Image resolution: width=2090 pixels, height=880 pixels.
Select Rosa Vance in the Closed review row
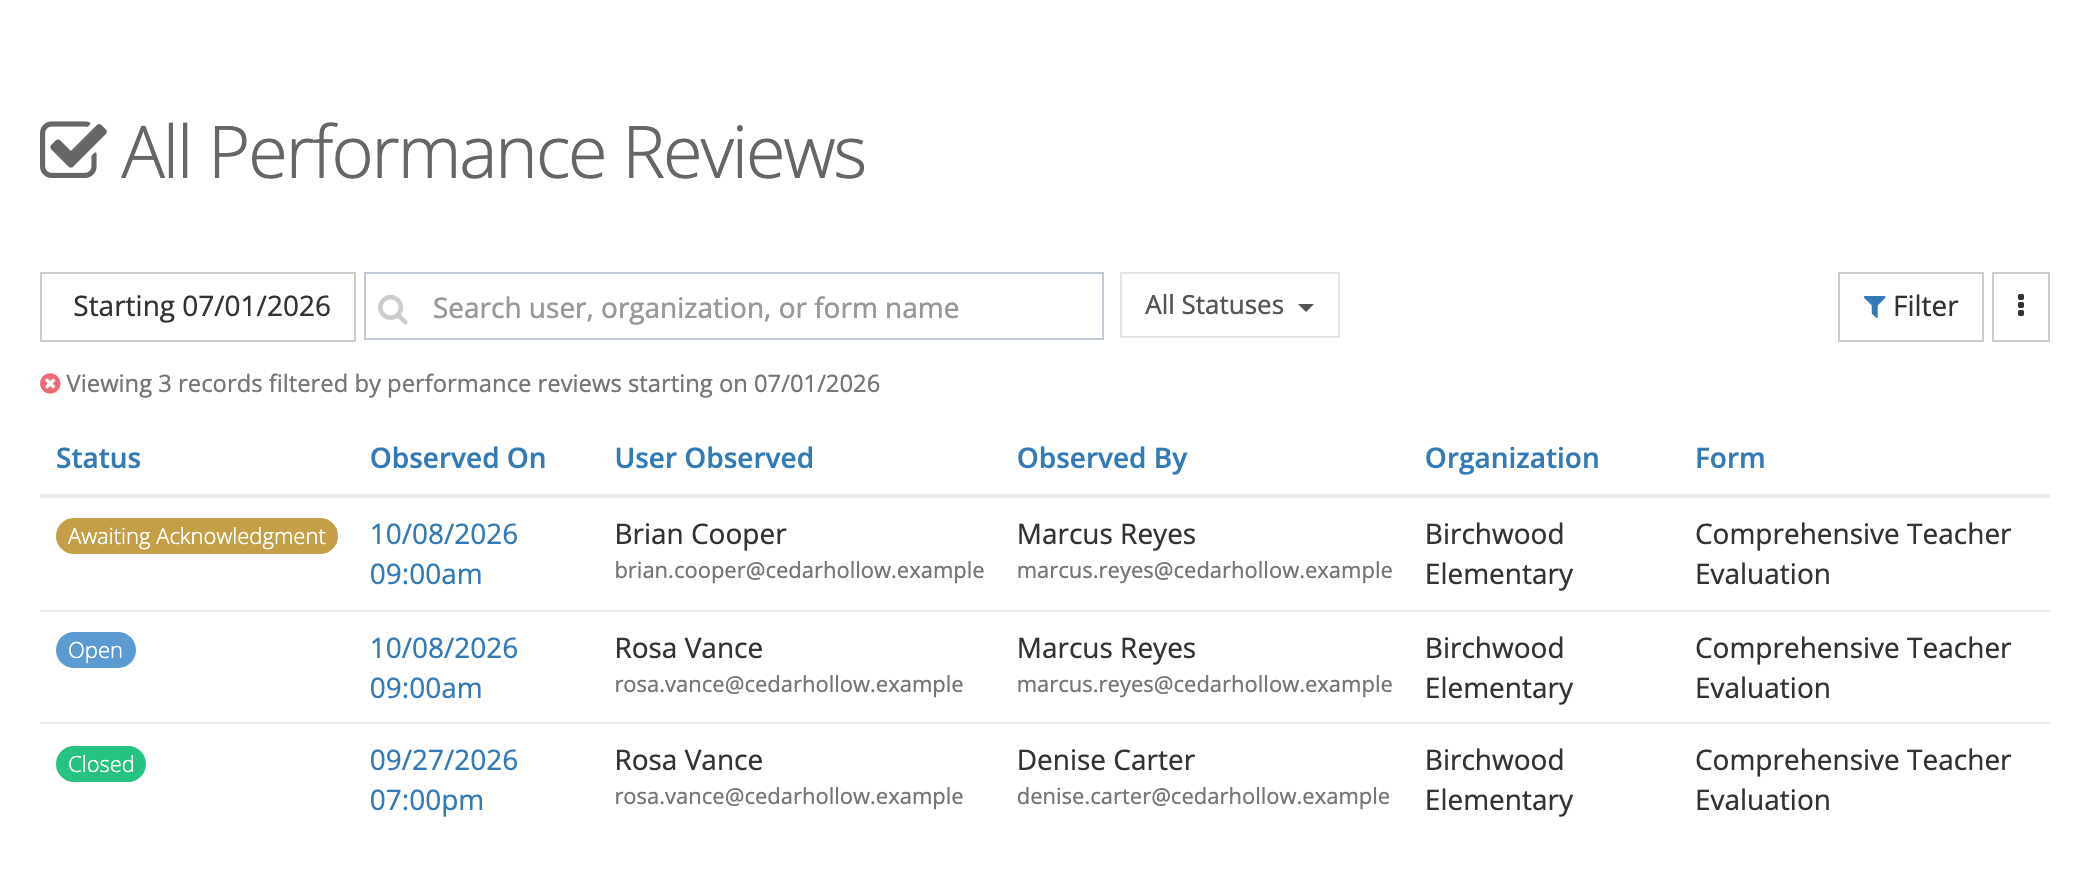[689, 760]
